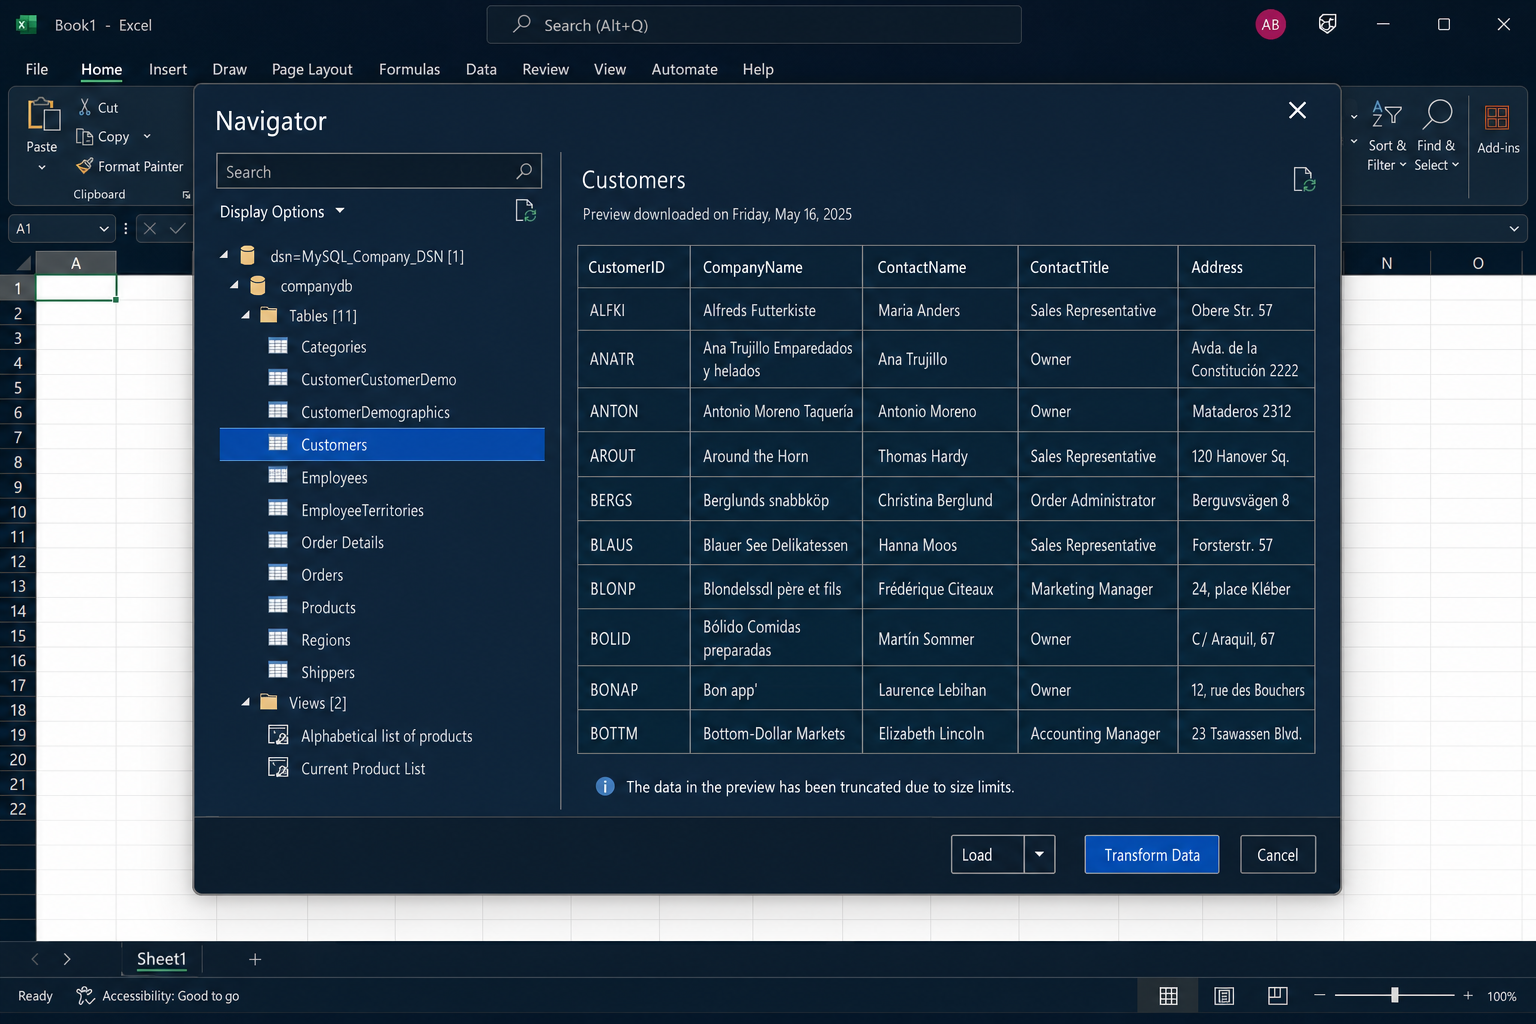This screenshot has height=1024, width=1536.
Task: Click the Sort & Filter icon
Action: click(x=1386, y=114)
